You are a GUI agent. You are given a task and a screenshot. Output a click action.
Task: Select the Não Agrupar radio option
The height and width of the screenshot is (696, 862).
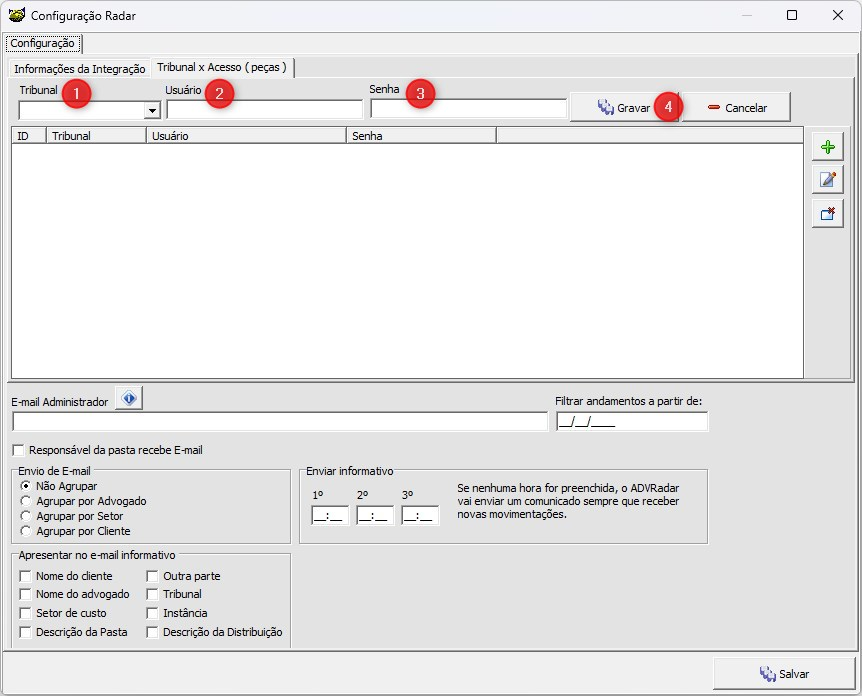[25, 486]
